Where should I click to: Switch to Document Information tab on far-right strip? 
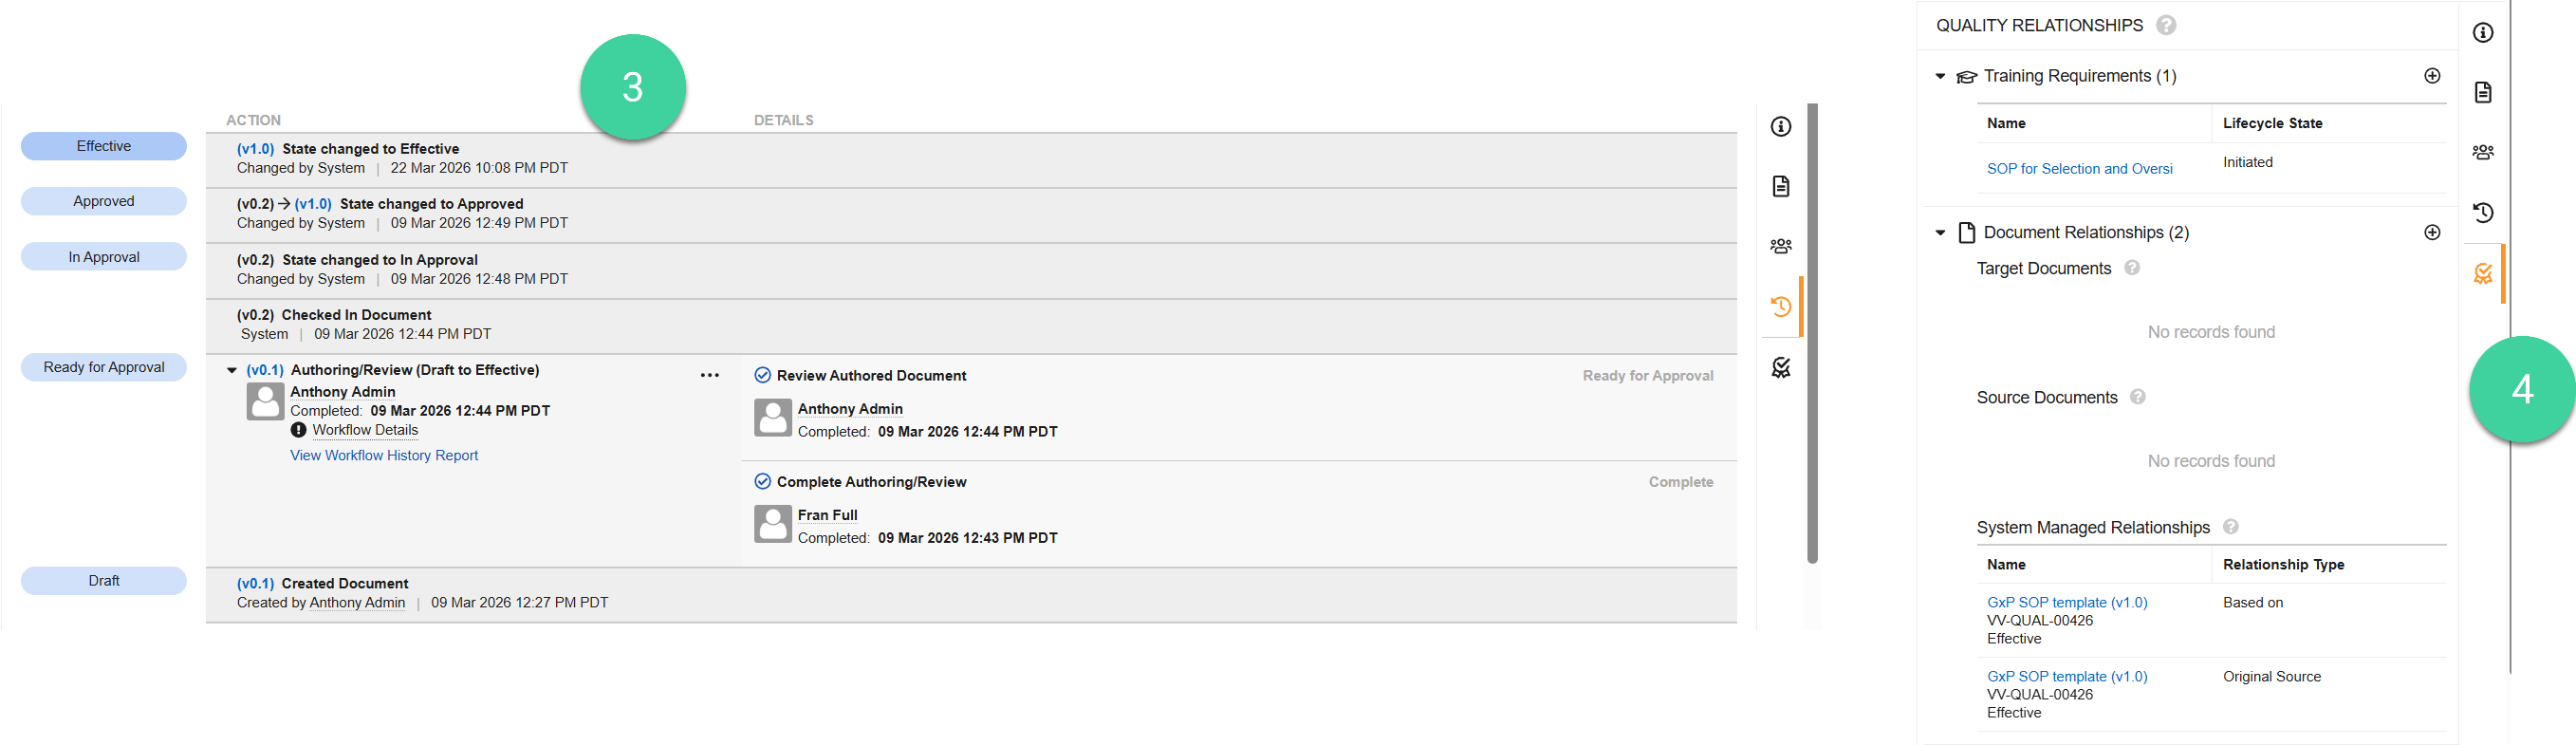point(2484,32)
